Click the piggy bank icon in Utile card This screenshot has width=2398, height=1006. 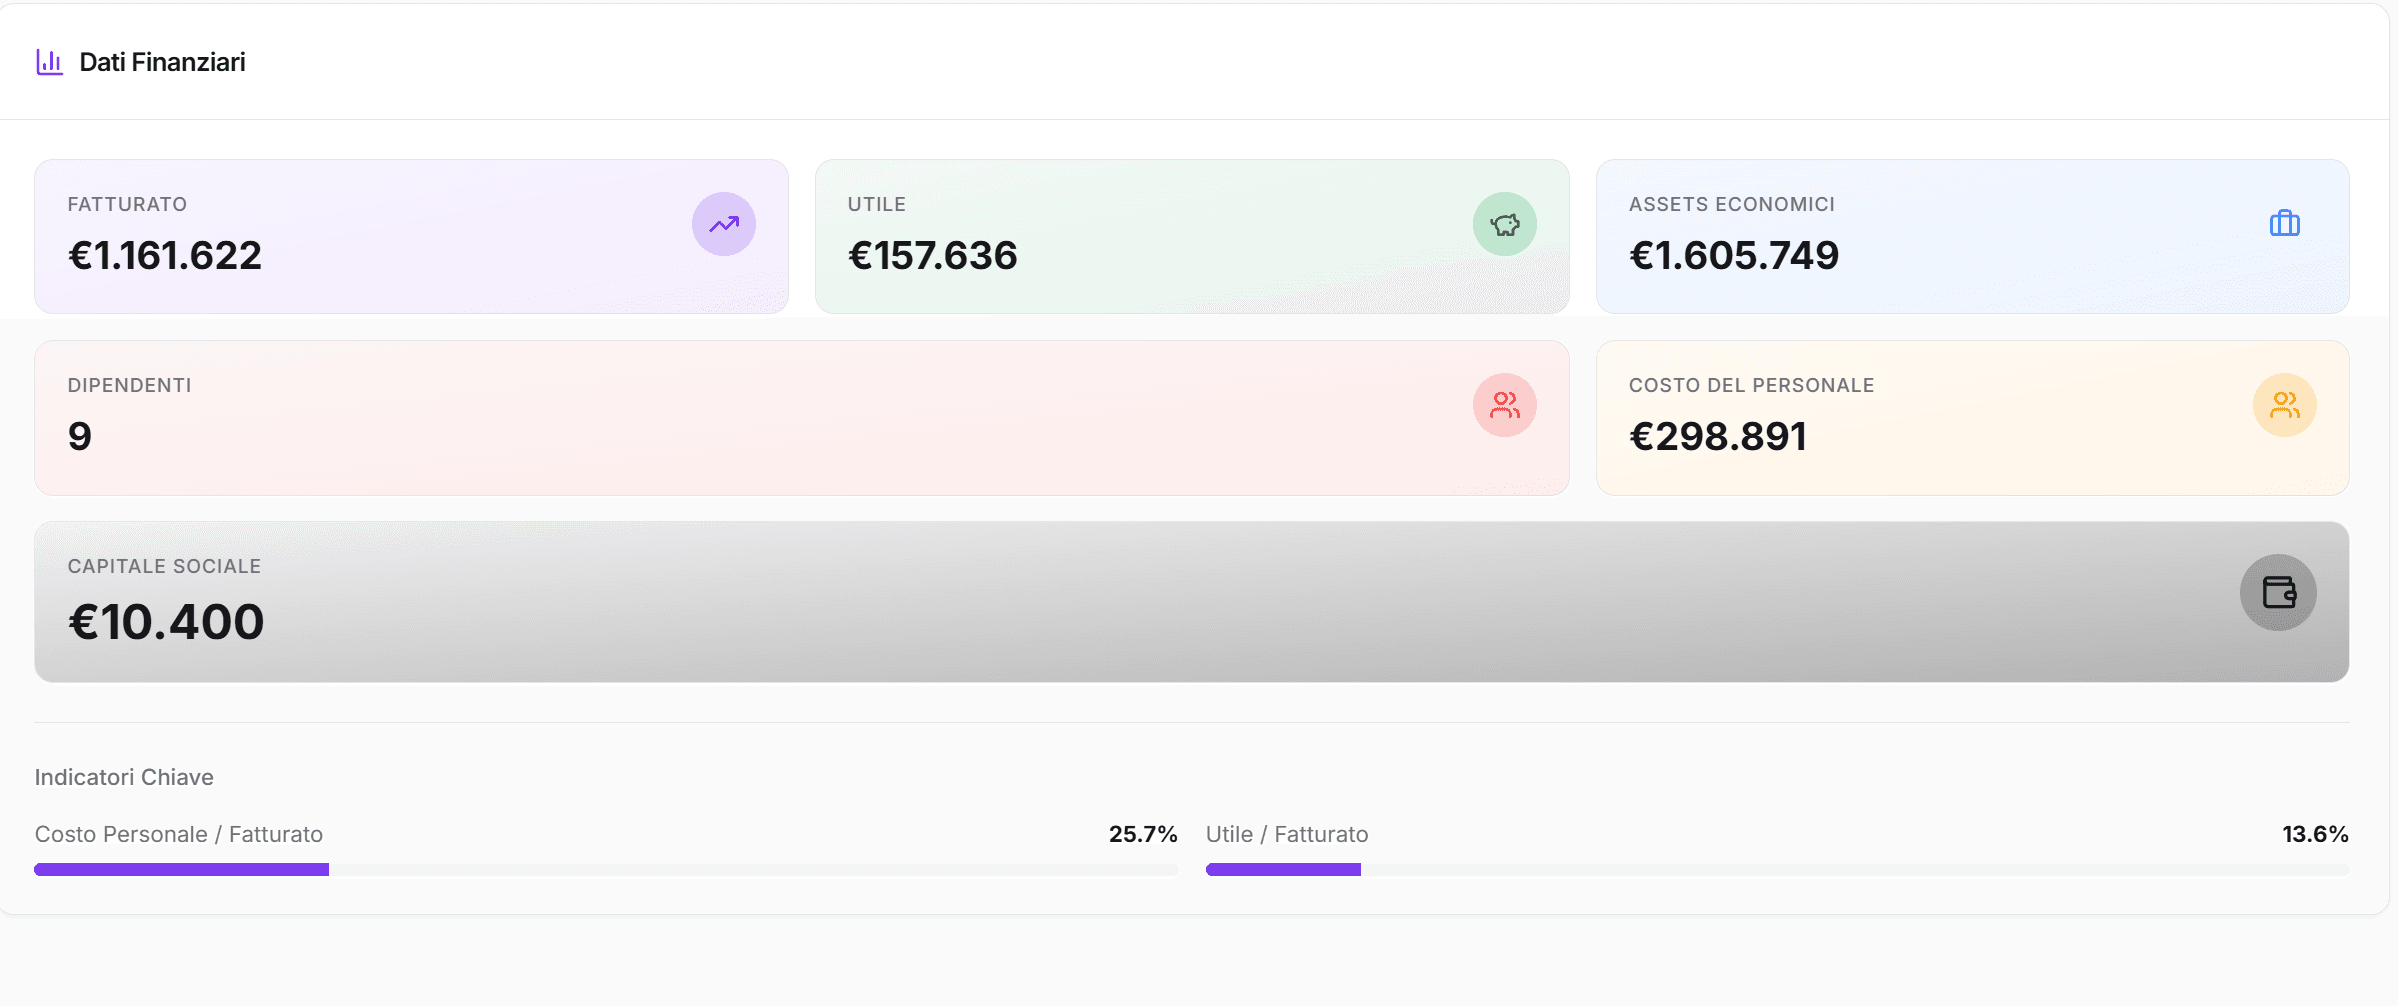(x=1504, y=224)
